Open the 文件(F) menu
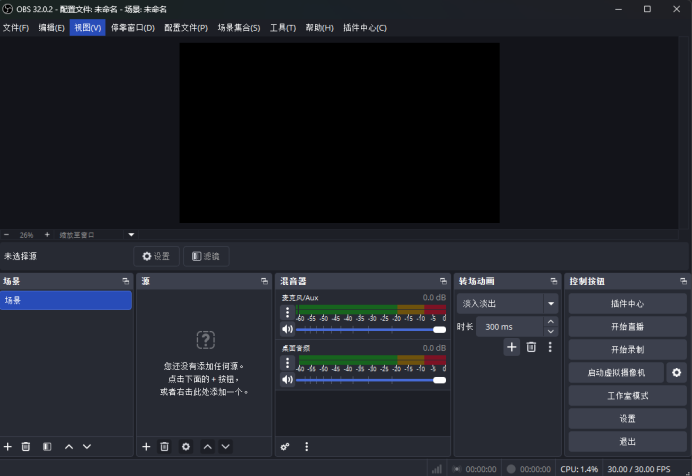 pyautogui.click(x=16, y=28)
